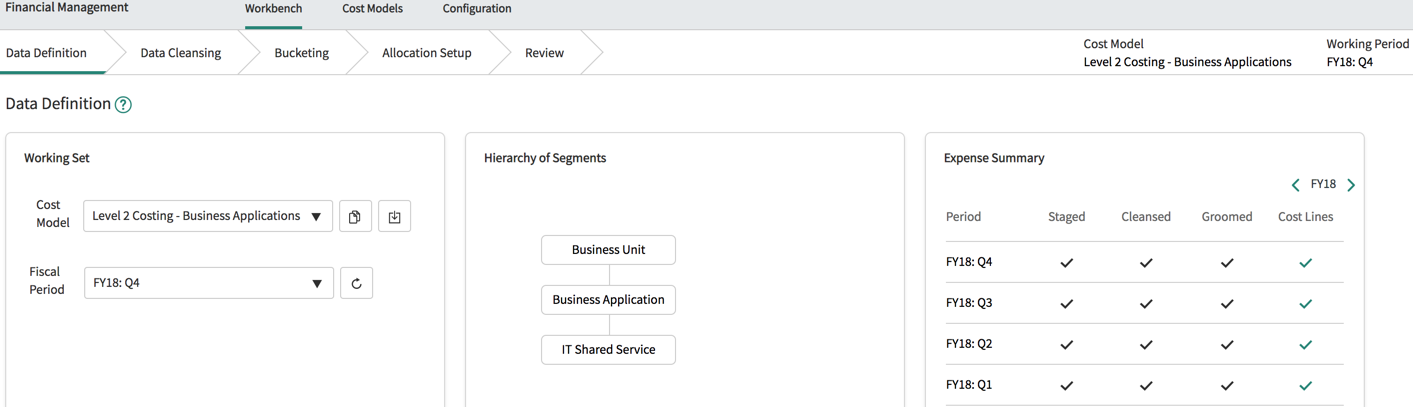Image resolution: width=1413 pixels, height=407 pixels.
Task: Go to the previous fiscal year arrow
Action: tap(1296, 185)
